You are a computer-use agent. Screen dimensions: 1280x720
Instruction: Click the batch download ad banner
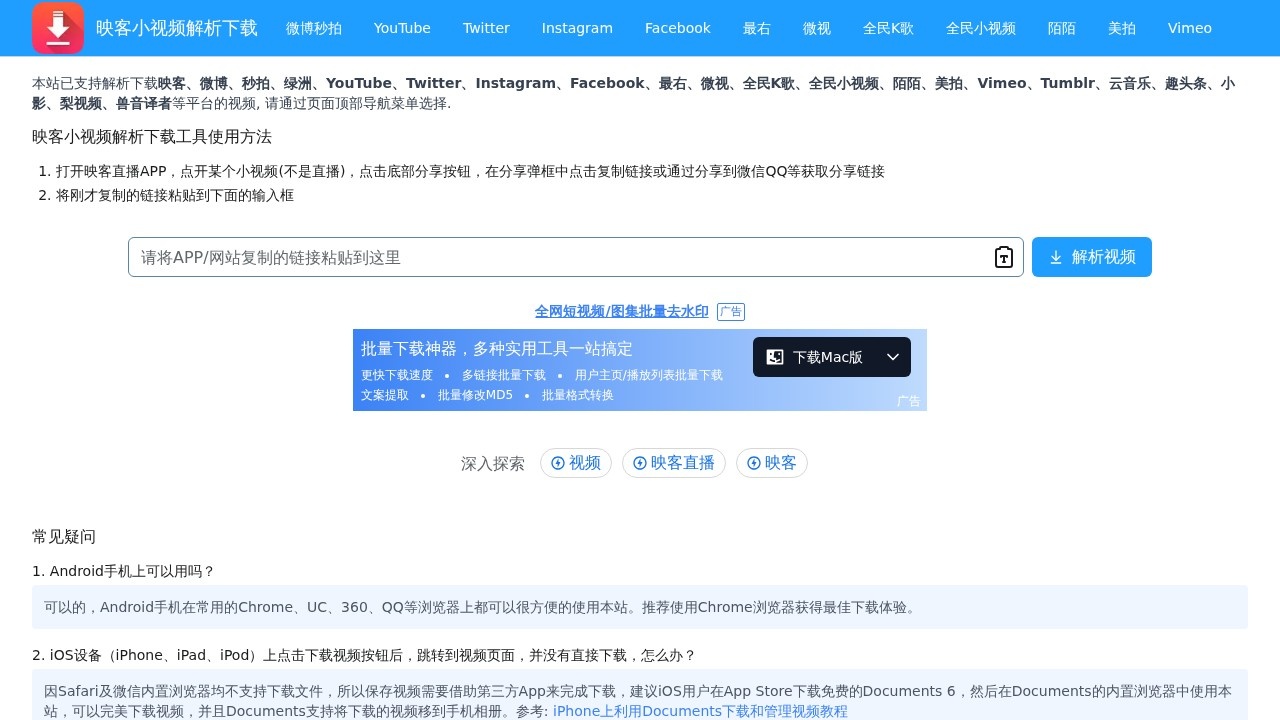point(550,370)
